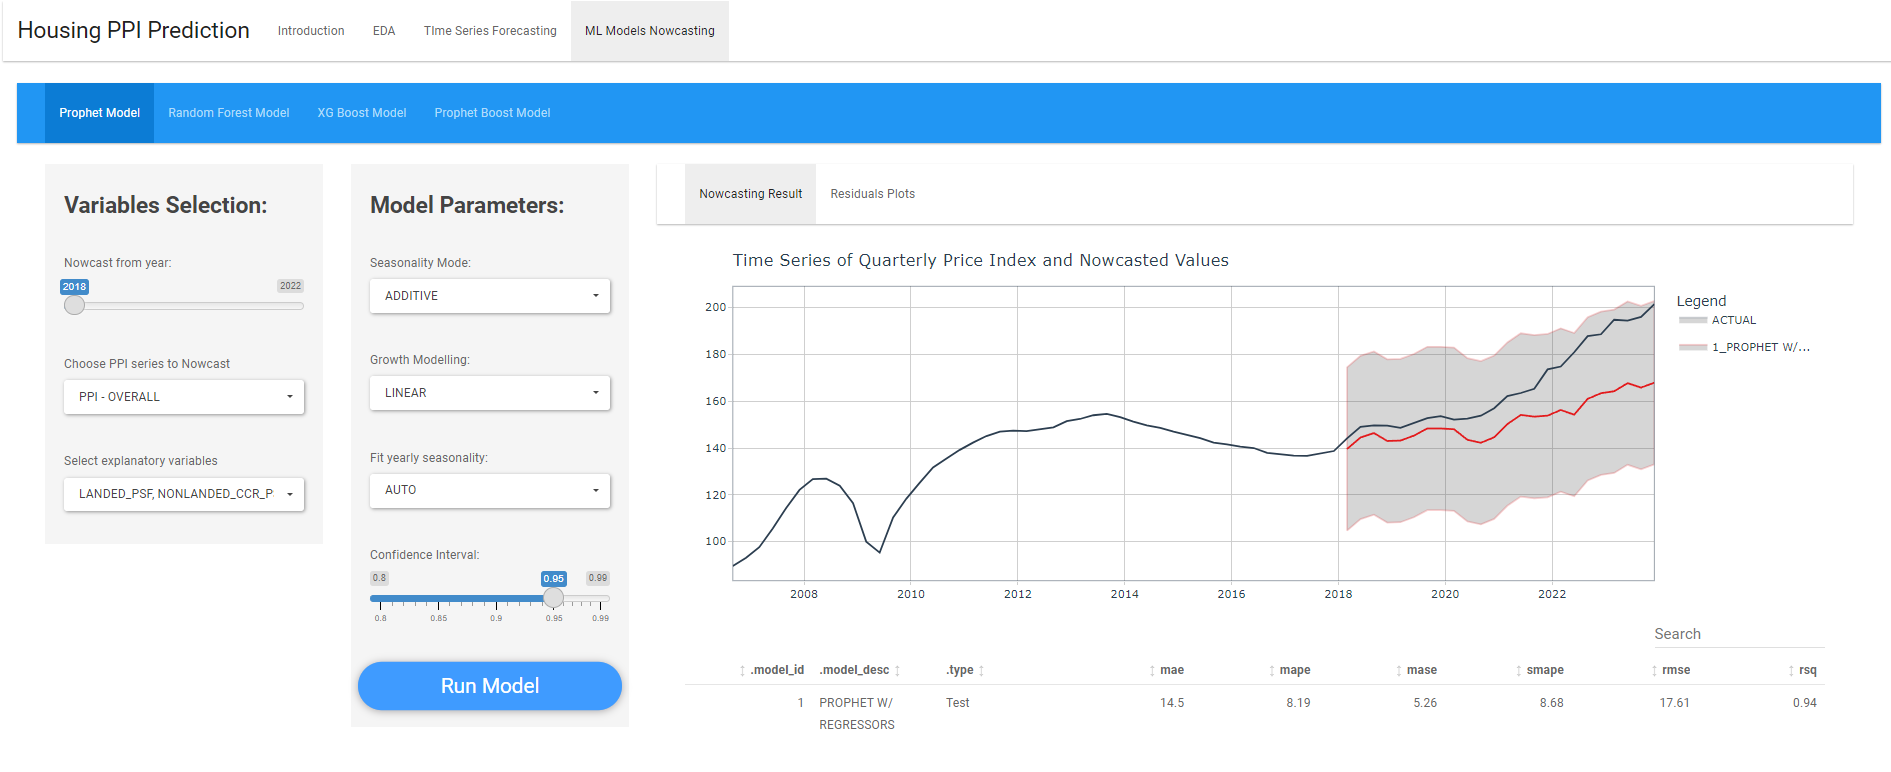Open the Fit yearly seasonality dropdown
The height and width of the screenshot is (772, 1891).
[490, 490]
